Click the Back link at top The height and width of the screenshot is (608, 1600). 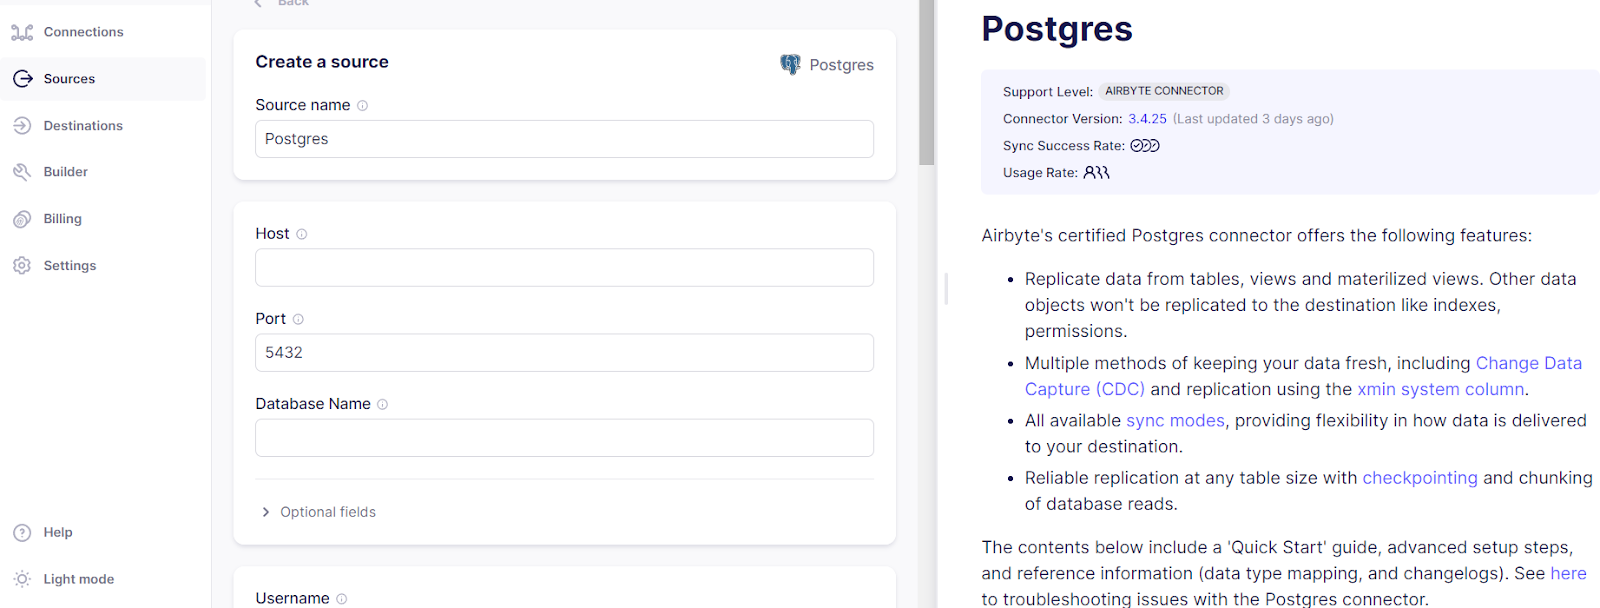pos(293,3)
